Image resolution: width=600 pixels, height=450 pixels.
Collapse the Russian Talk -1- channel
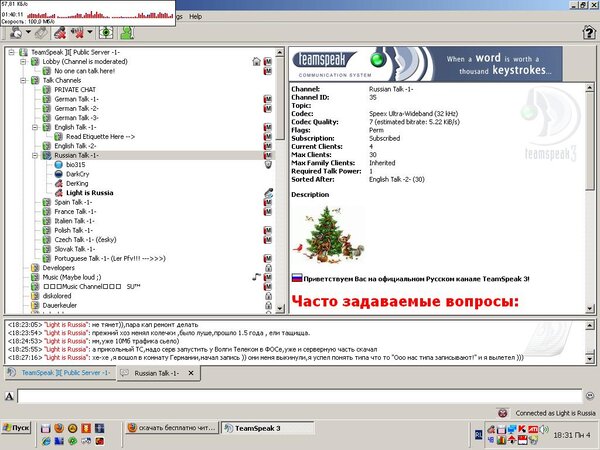(35, 156)
